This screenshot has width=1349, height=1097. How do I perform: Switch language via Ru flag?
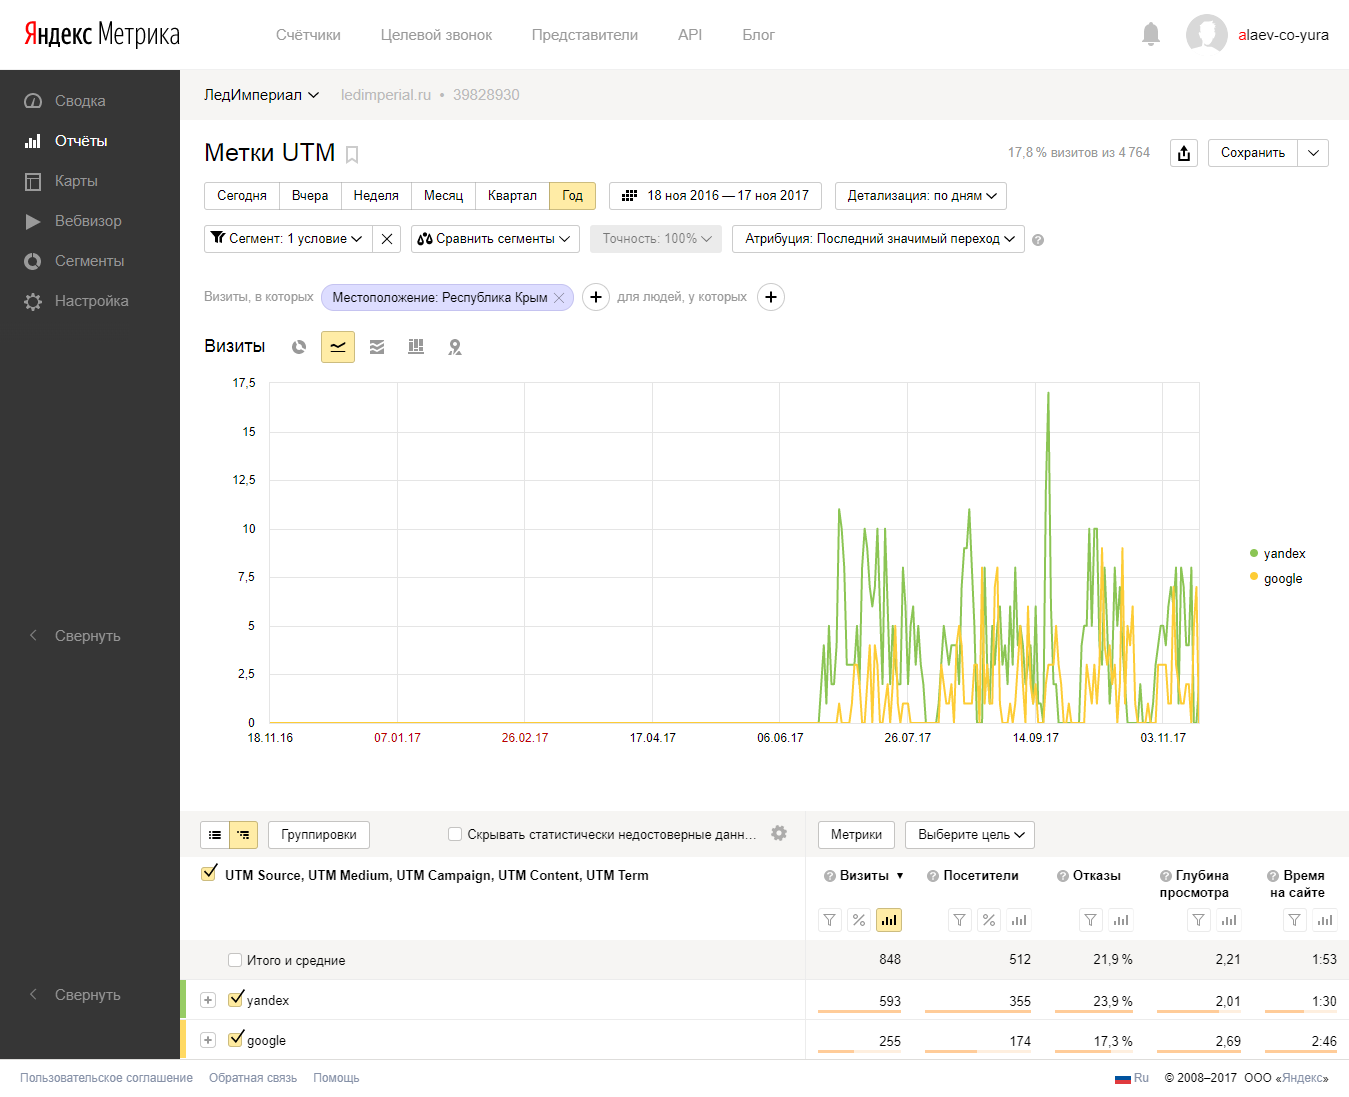[x=1132, y=1078]
